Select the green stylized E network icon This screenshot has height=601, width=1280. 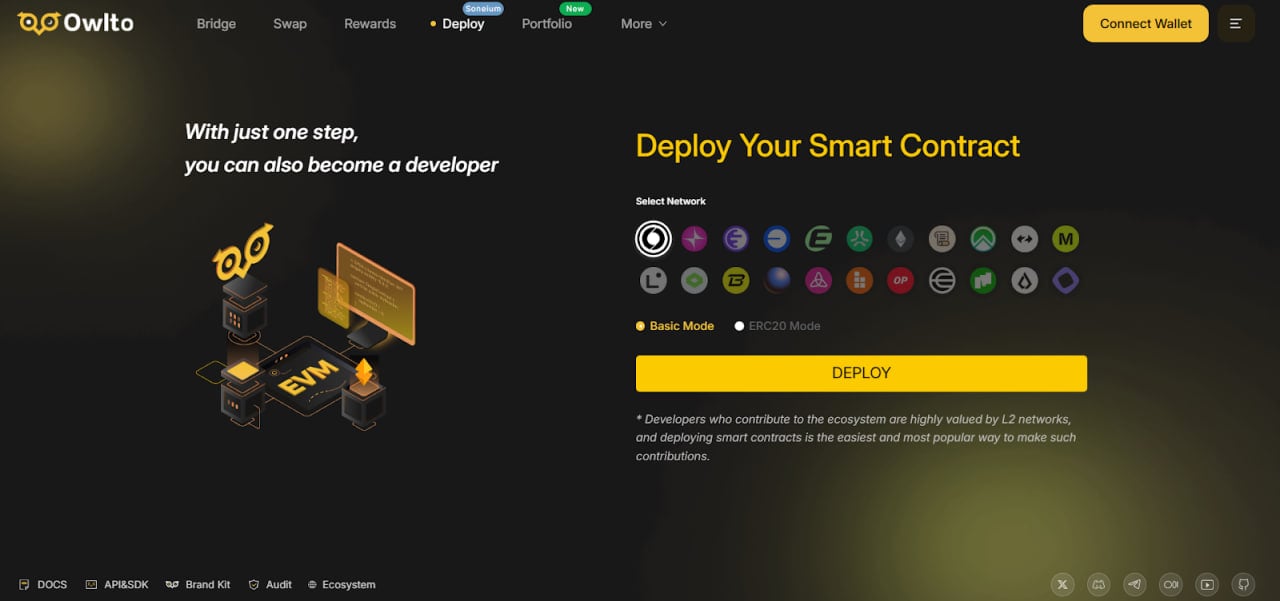point(819,239)
